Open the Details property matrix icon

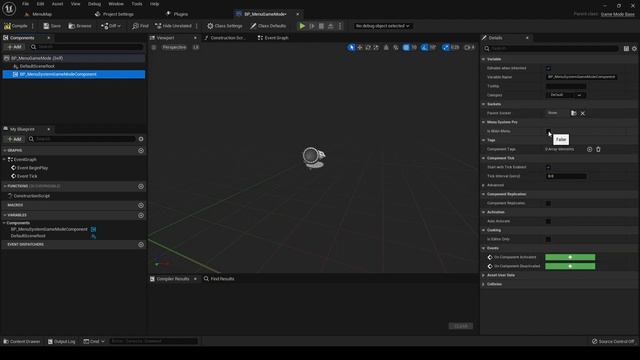pos(626,49)
